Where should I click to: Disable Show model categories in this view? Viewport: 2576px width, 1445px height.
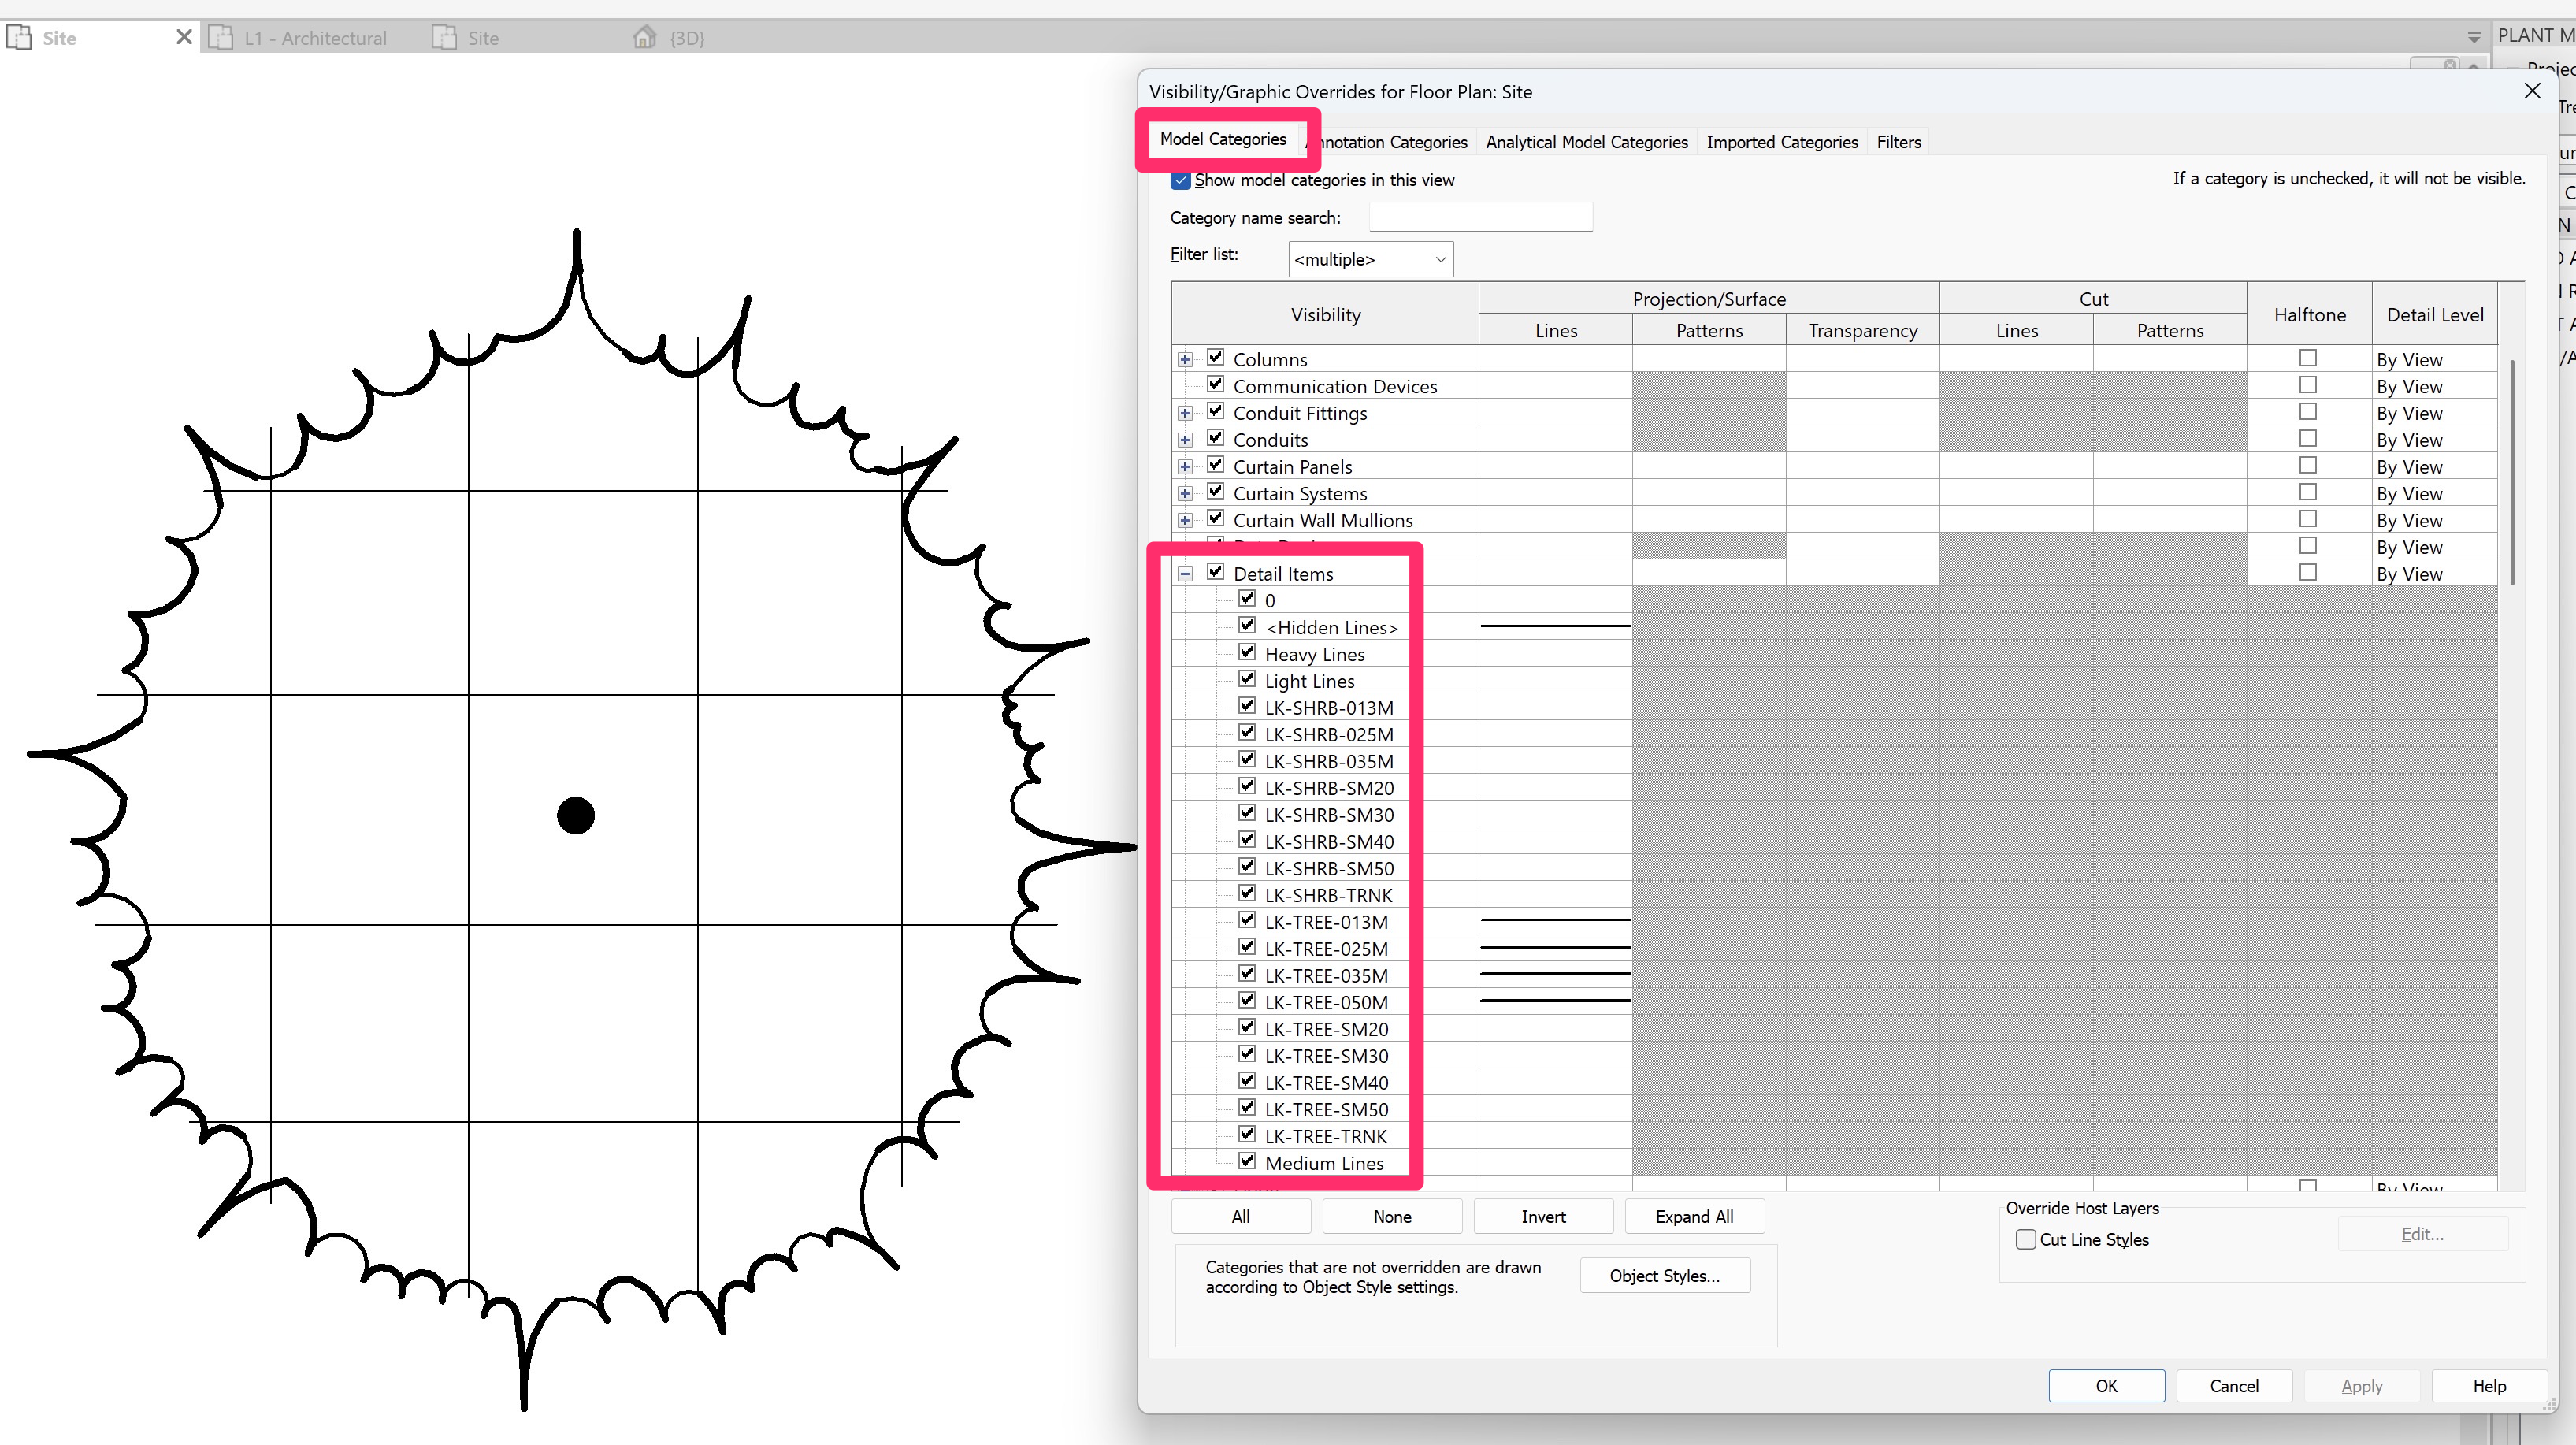(1180, 180)
